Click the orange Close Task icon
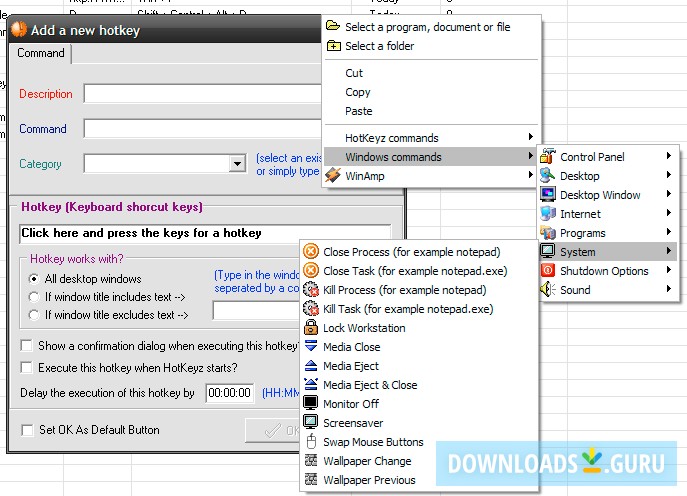Viewport: 687px width, 496px height. pyautogui.click(x=311, y=270)
